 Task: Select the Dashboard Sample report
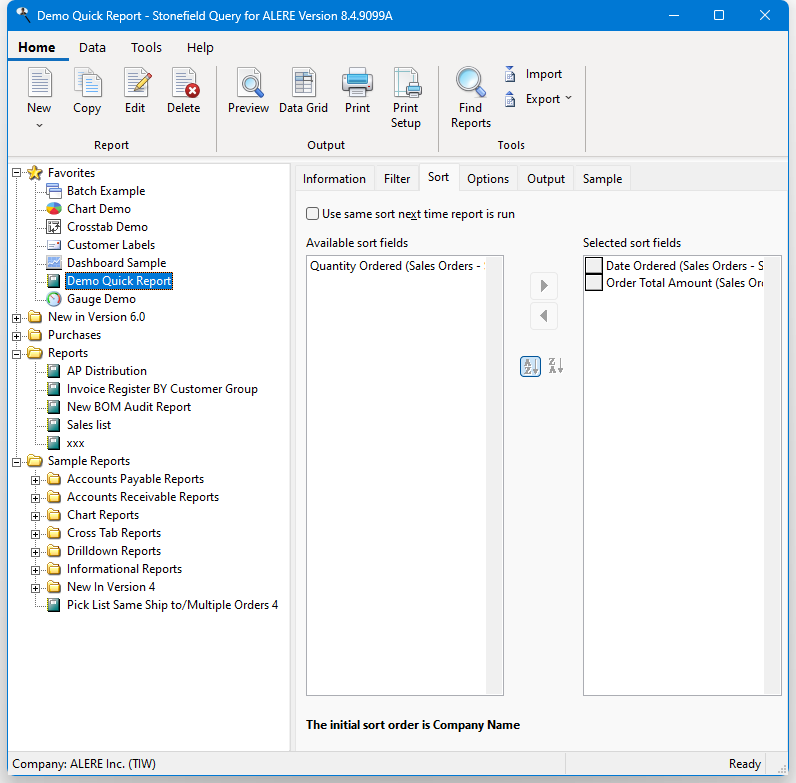click(117, 263)
